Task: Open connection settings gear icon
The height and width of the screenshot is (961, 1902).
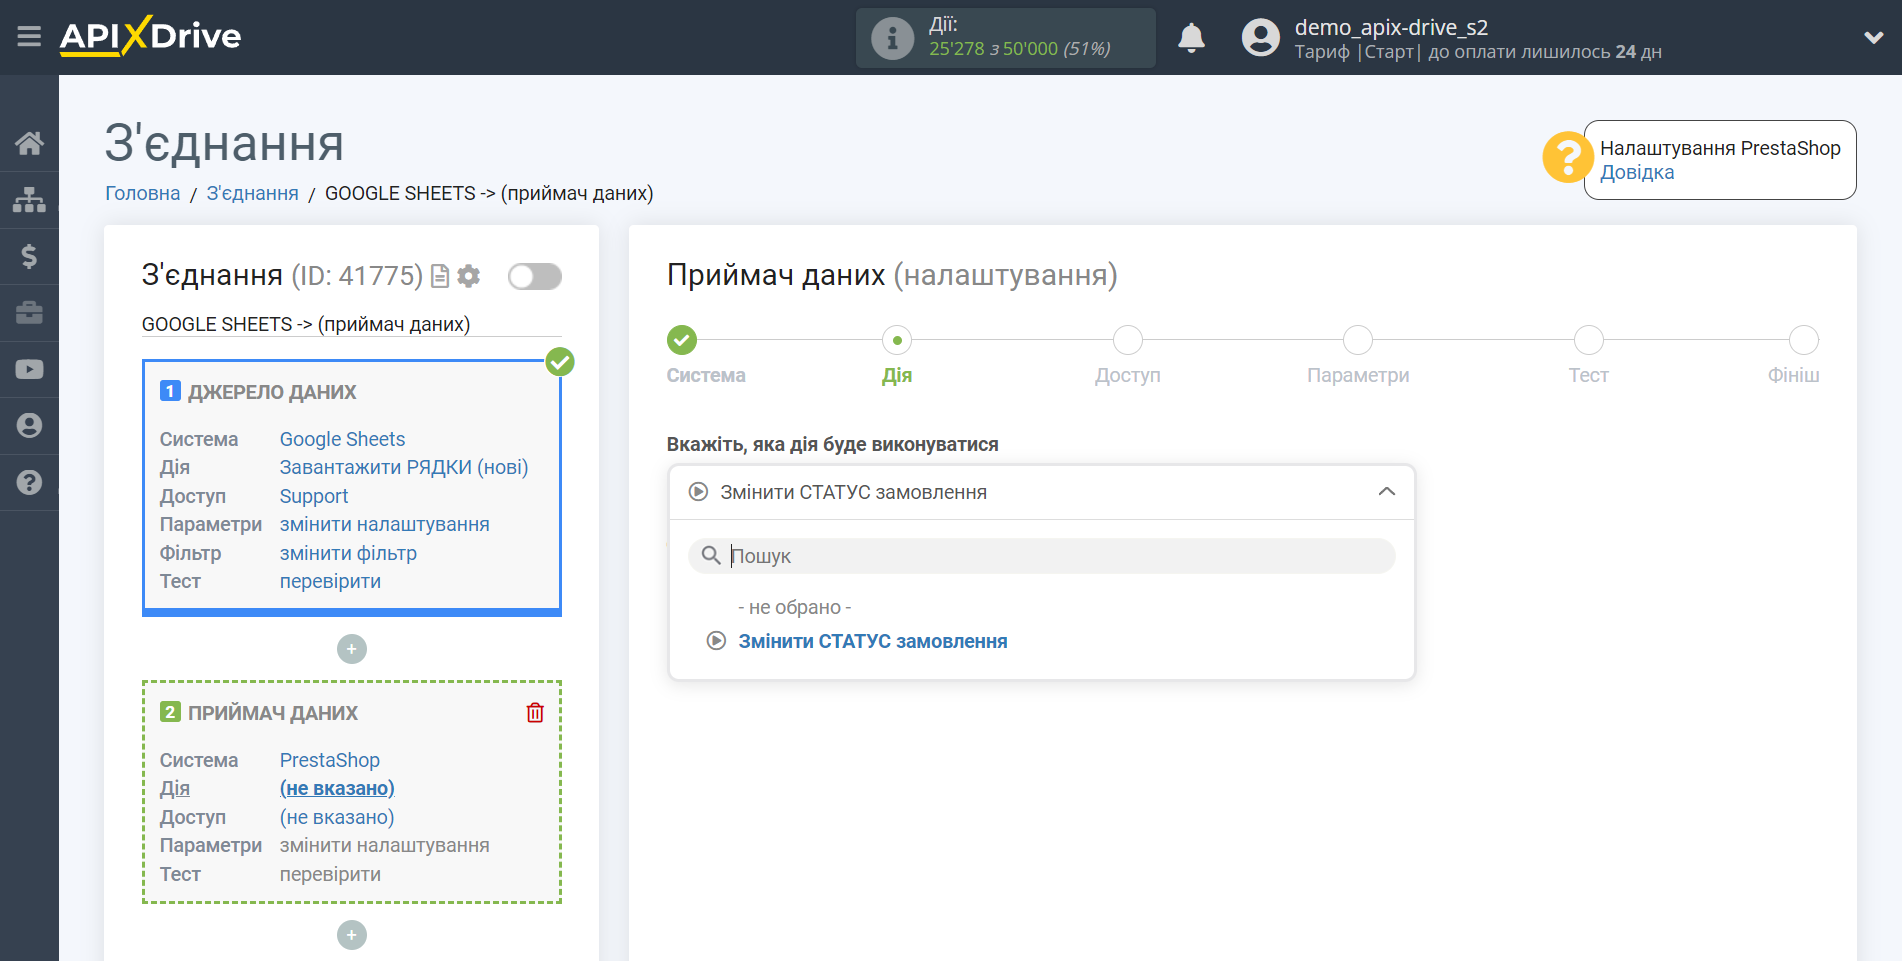Action: pyautogui.click(x=468, y=276)
